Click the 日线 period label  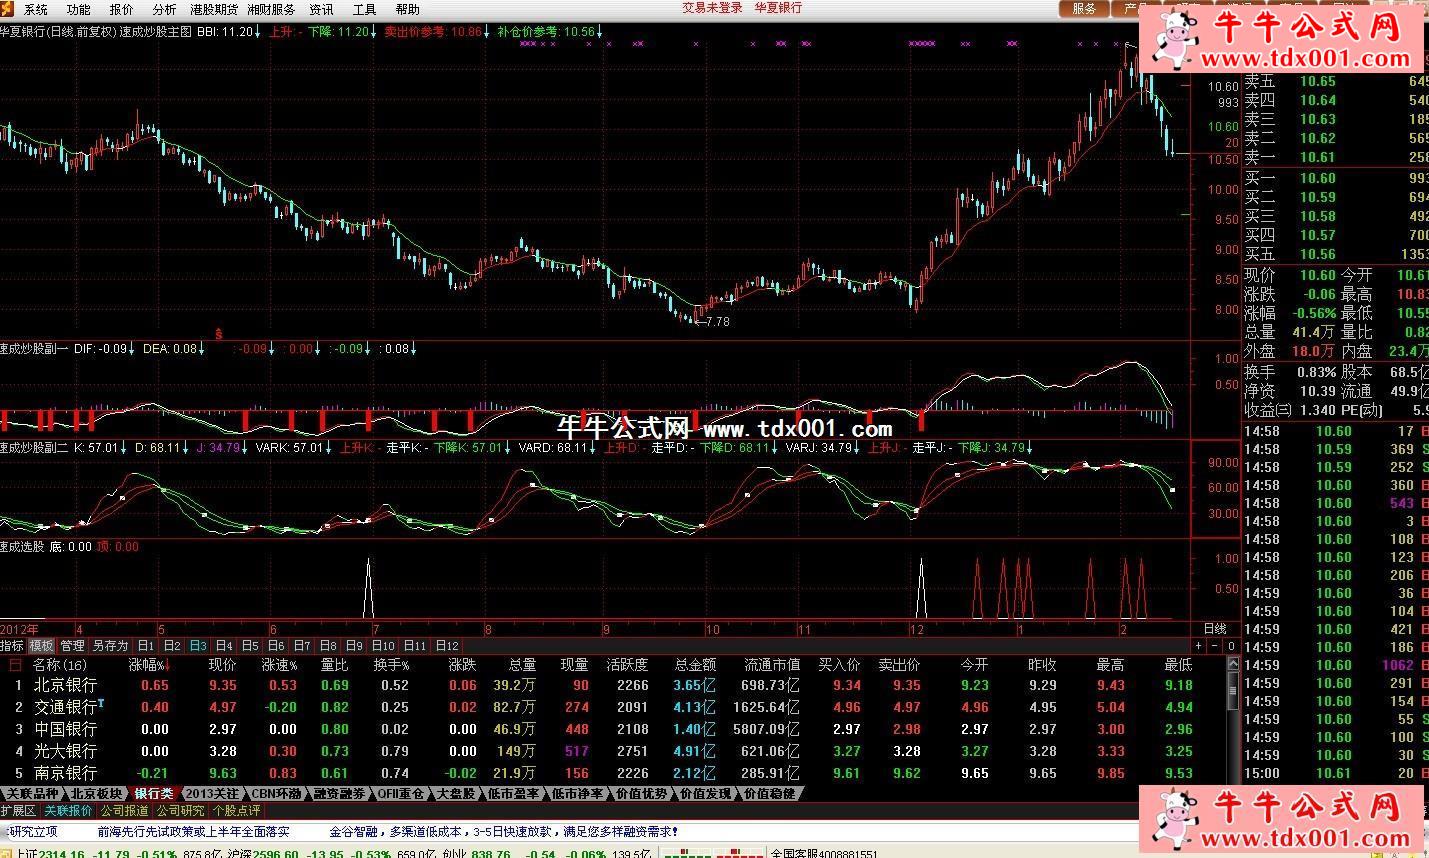(1215, 629)
